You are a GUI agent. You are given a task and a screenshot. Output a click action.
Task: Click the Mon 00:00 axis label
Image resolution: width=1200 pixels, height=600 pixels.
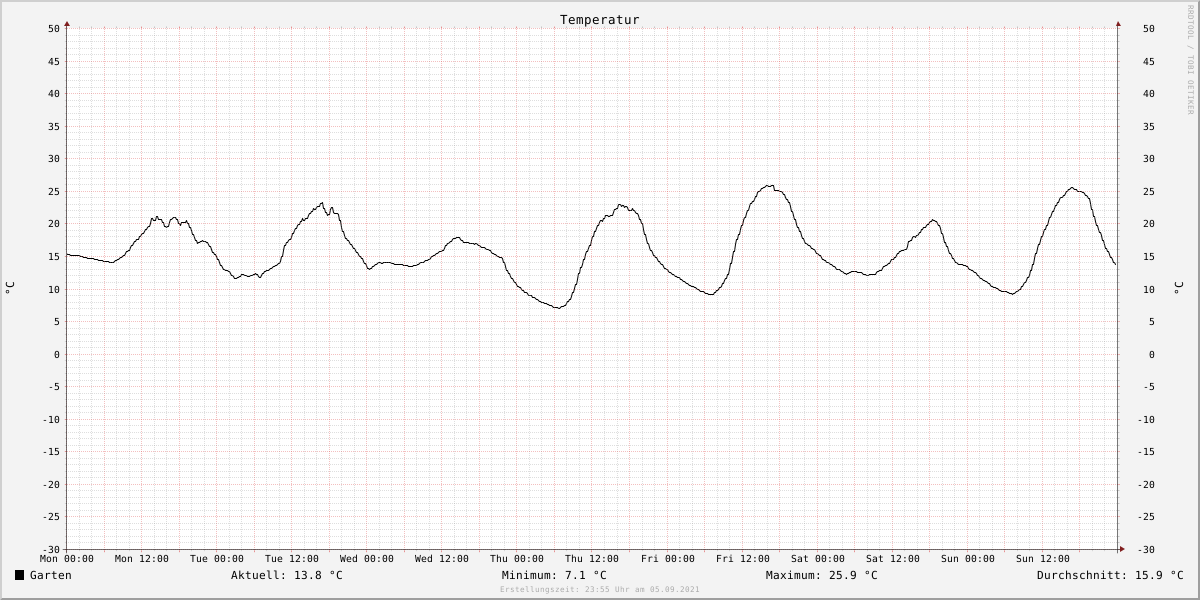click(x=67, y=559)
